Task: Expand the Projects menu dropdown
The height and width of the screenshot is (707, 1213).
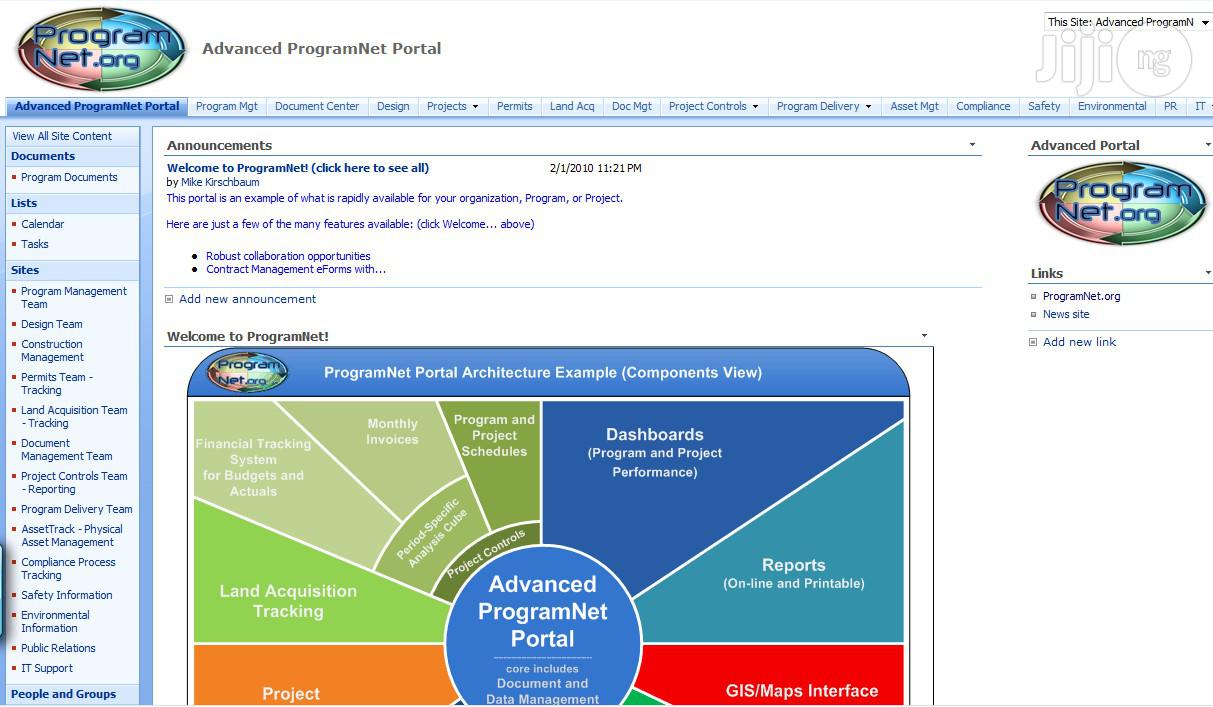Action: 475,106
